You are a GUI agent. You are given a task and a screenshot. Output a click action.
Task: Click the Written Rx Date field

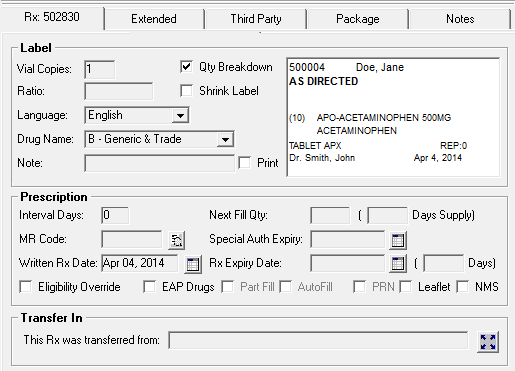click(140, 263)
